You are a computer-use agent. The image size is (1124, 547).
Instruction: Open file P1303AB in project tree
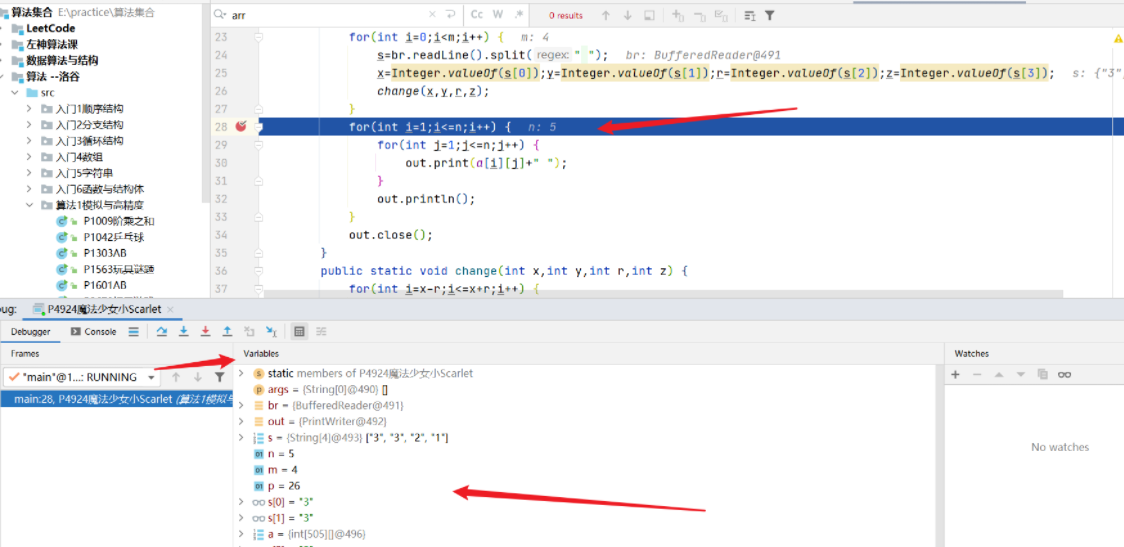pos(105,253)
